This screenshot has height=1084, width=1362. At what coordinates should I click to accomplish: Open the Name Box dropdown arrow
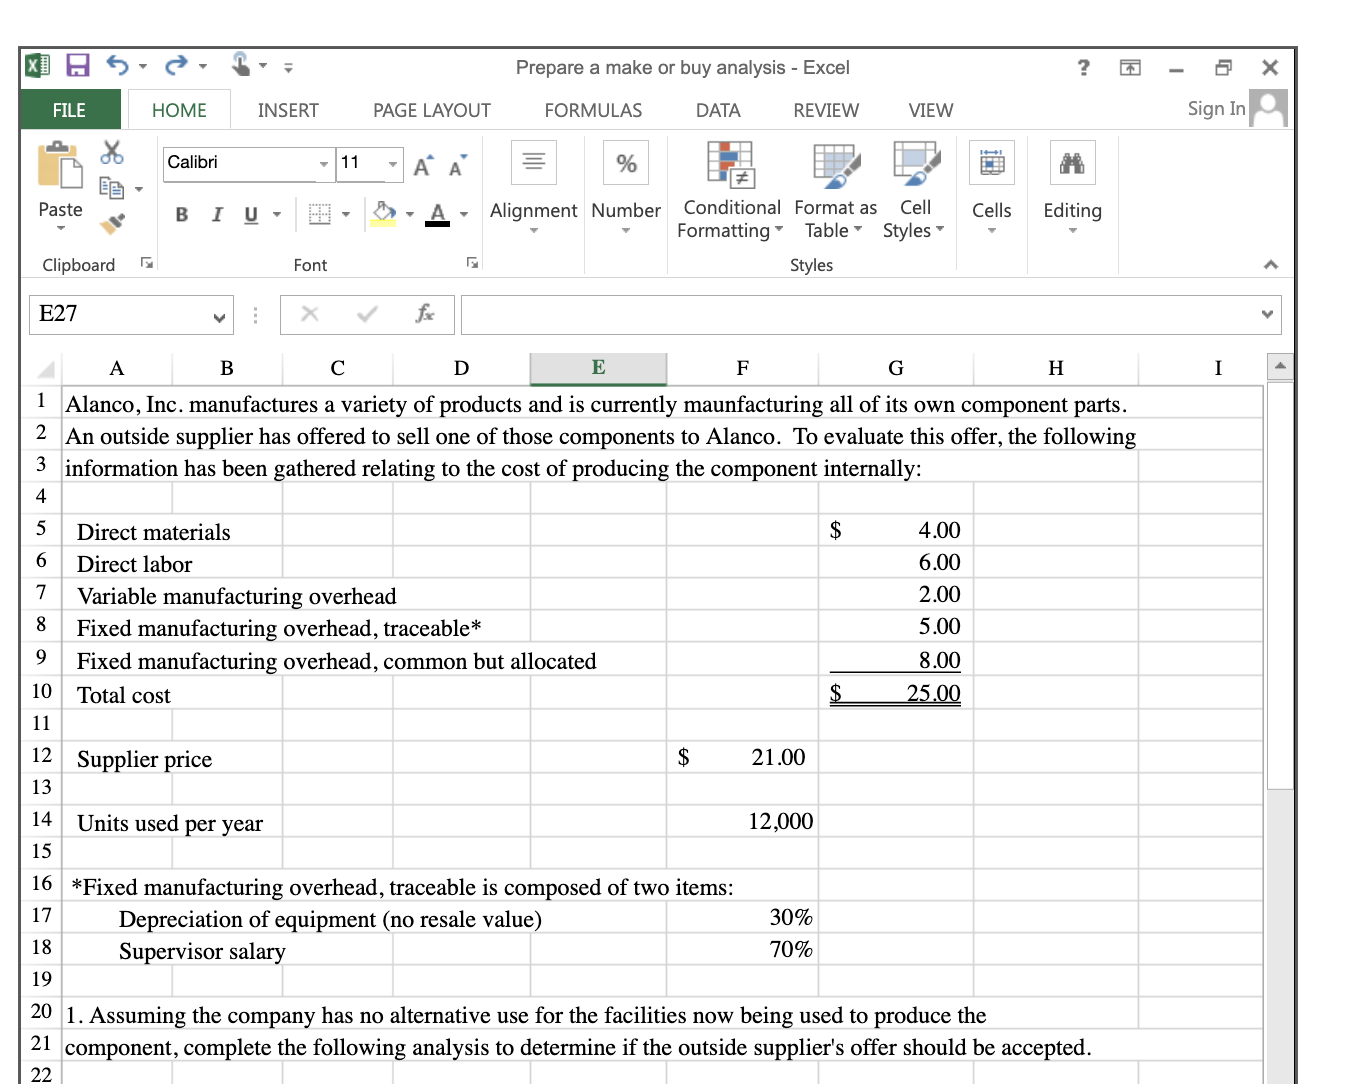point(220,317)
